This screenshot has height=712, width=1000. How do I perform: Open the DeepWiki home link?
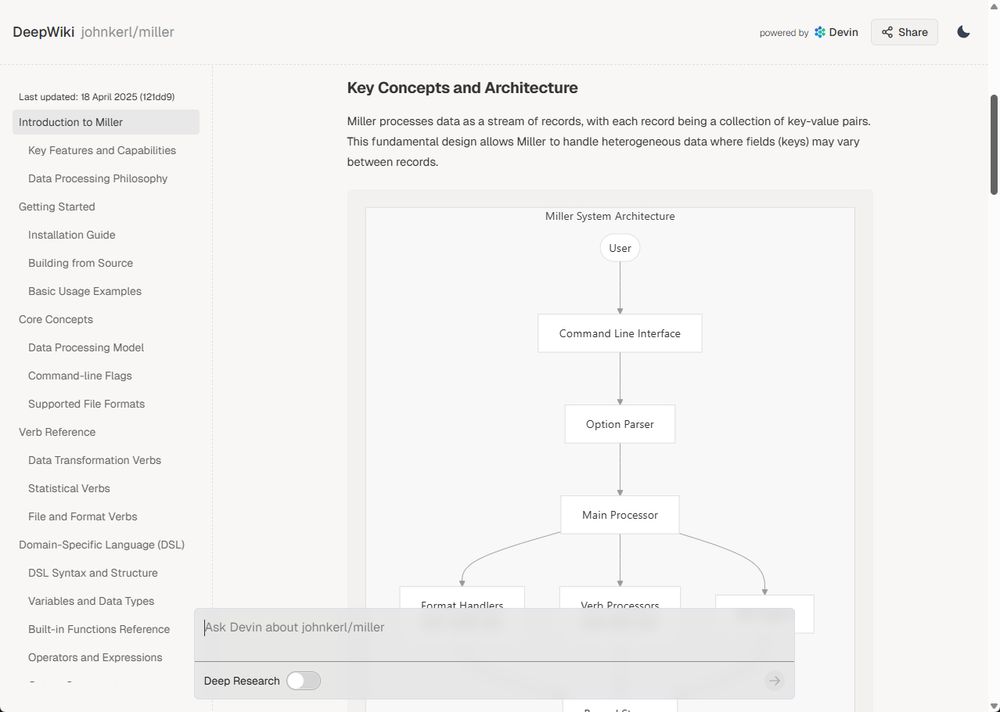[x=43, y=32]
